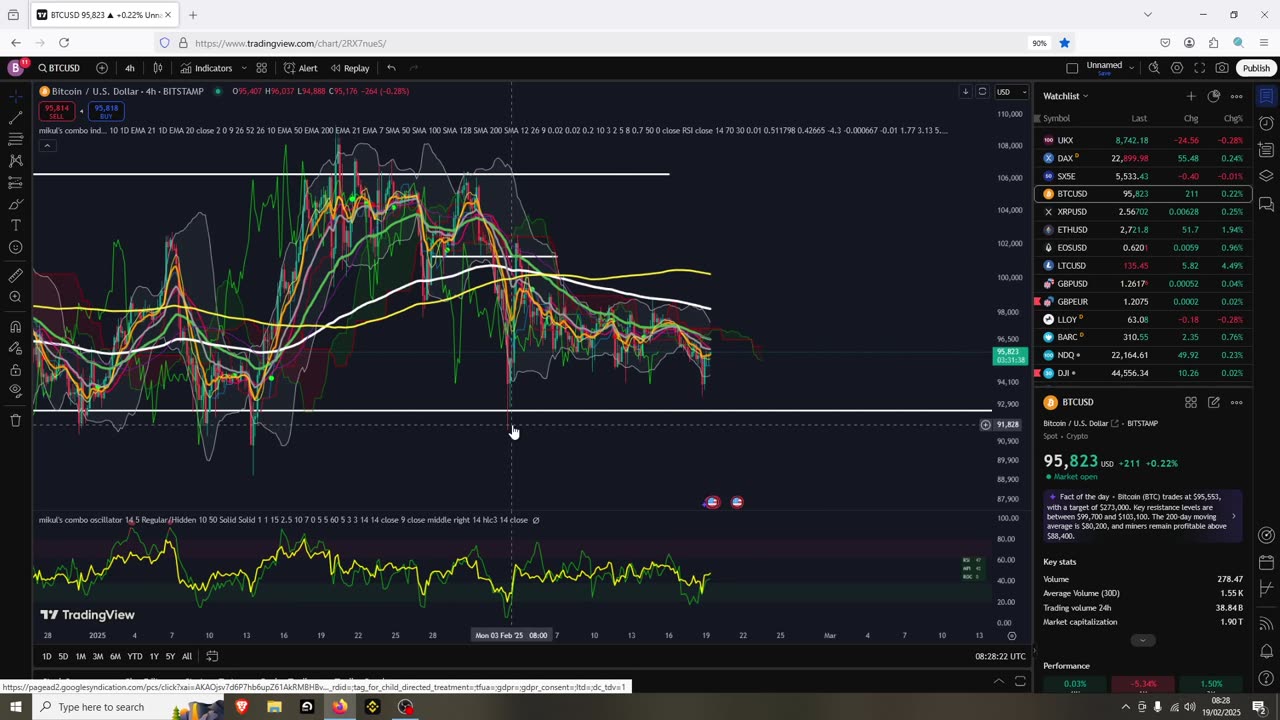Viewport: 1280px width, 720px height.
Task: Open the time axis settings icon
Action: [1012, 635]
